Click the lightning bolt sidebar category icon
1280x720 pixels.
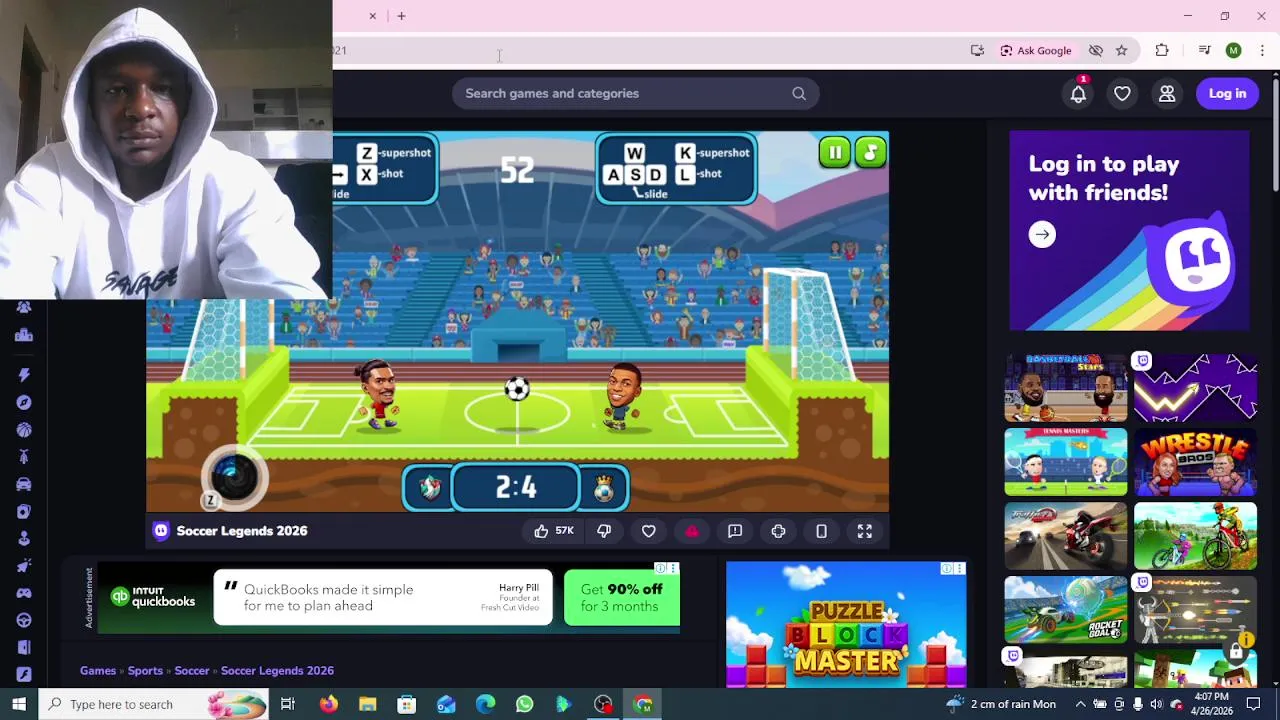[x=24, y=374]
